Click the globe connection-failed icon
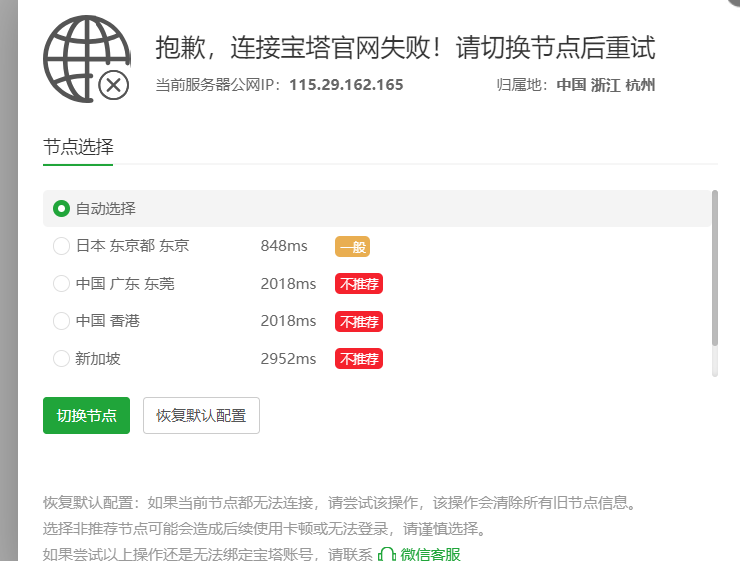This screenshot has height=561, width=740. click(x=87, y=59)
